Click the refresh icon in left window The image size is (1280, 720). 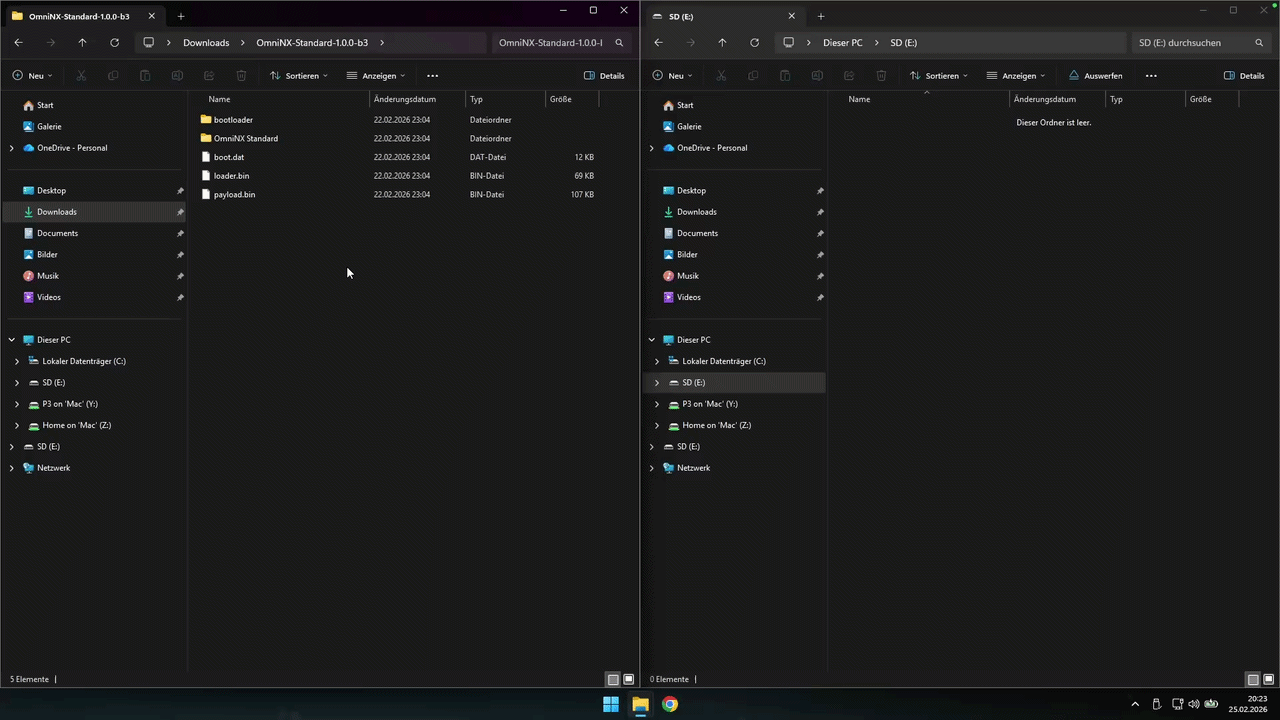point(114,43)
